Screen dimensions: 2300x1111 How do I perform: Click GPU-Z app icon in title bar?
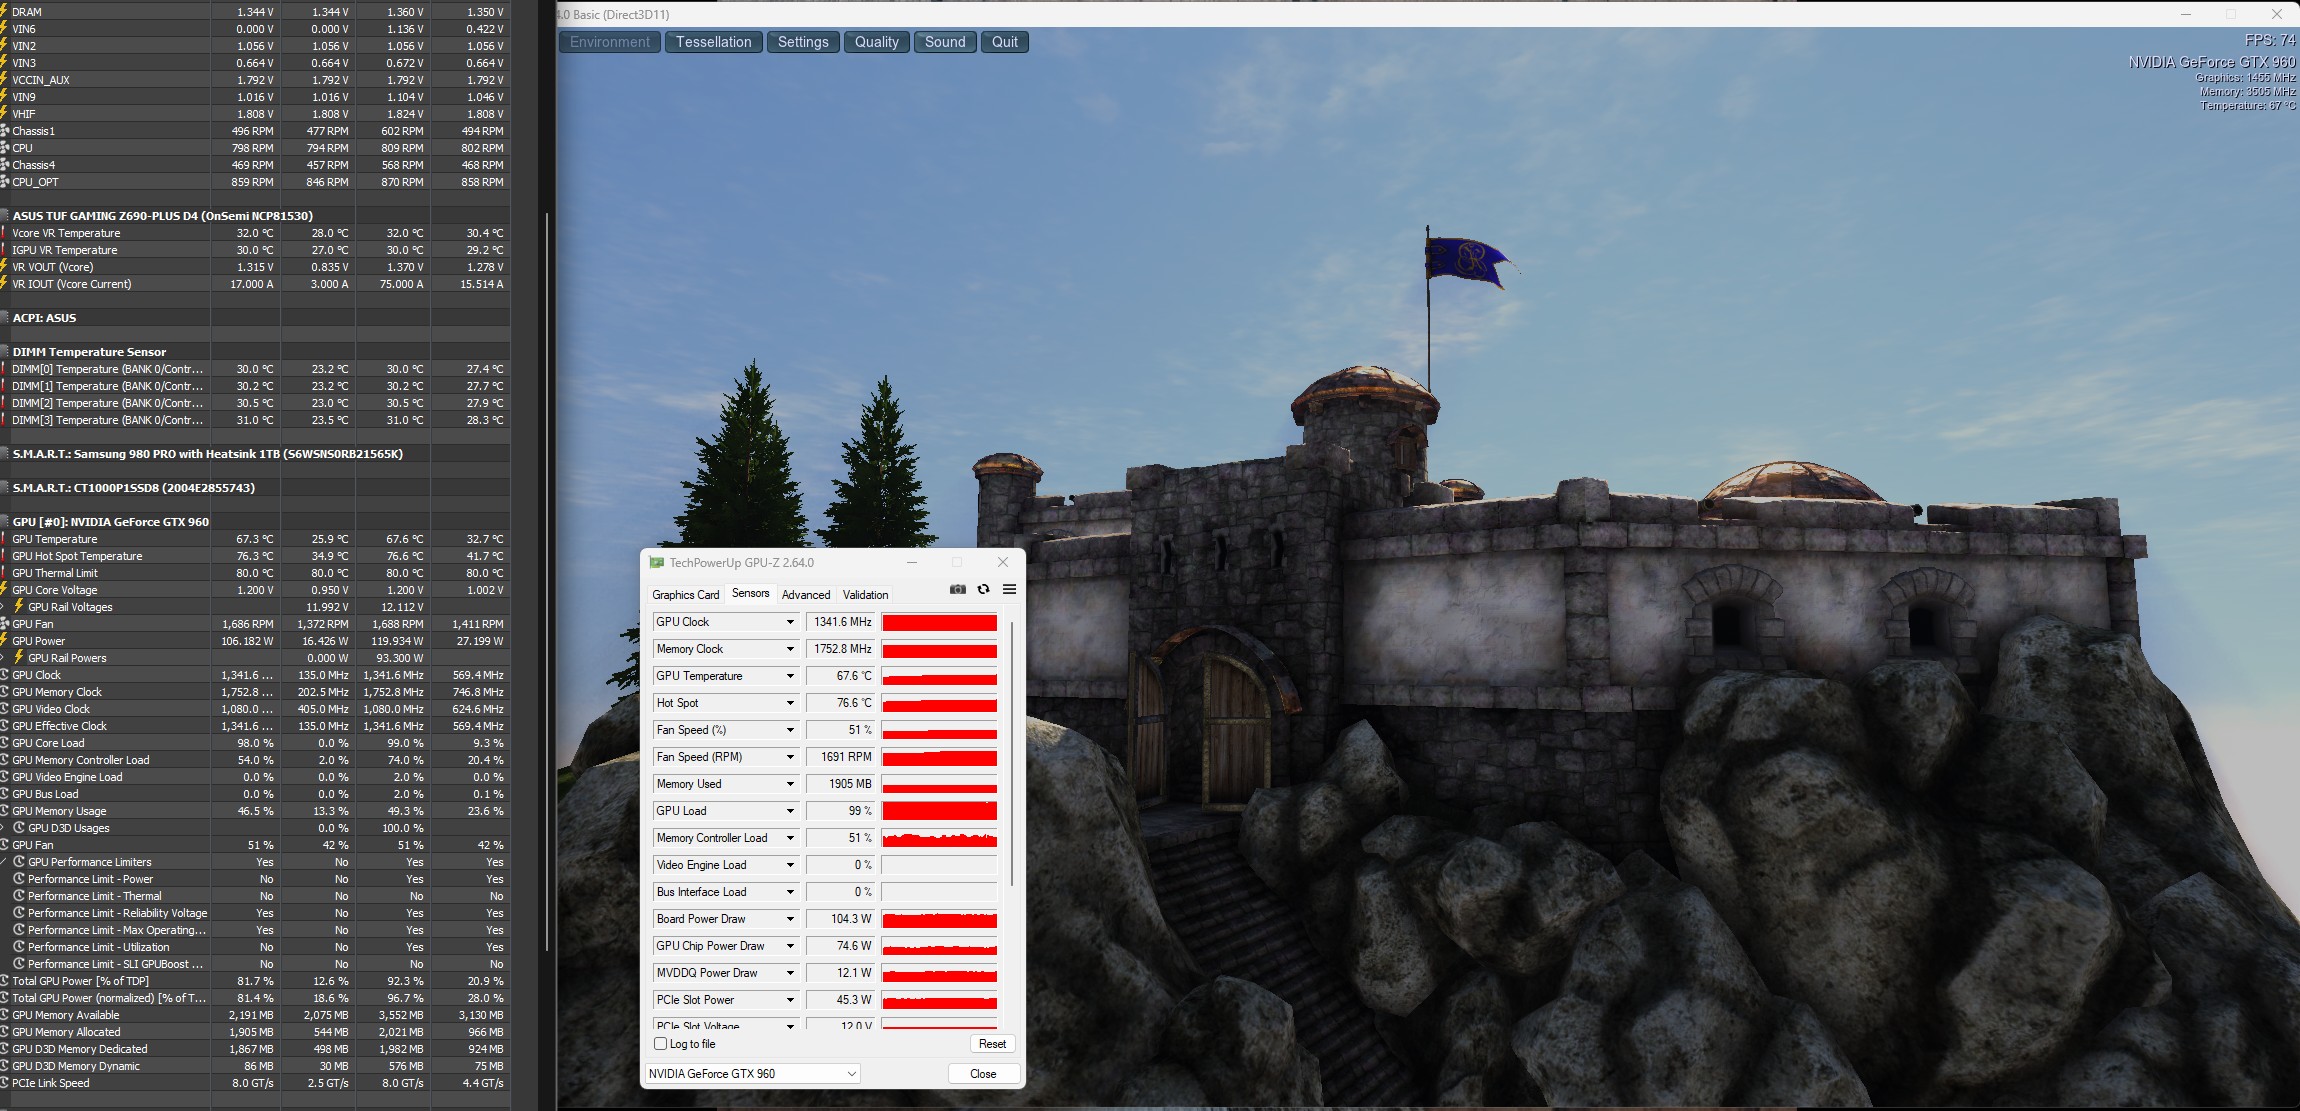click(x=656, y=563)
